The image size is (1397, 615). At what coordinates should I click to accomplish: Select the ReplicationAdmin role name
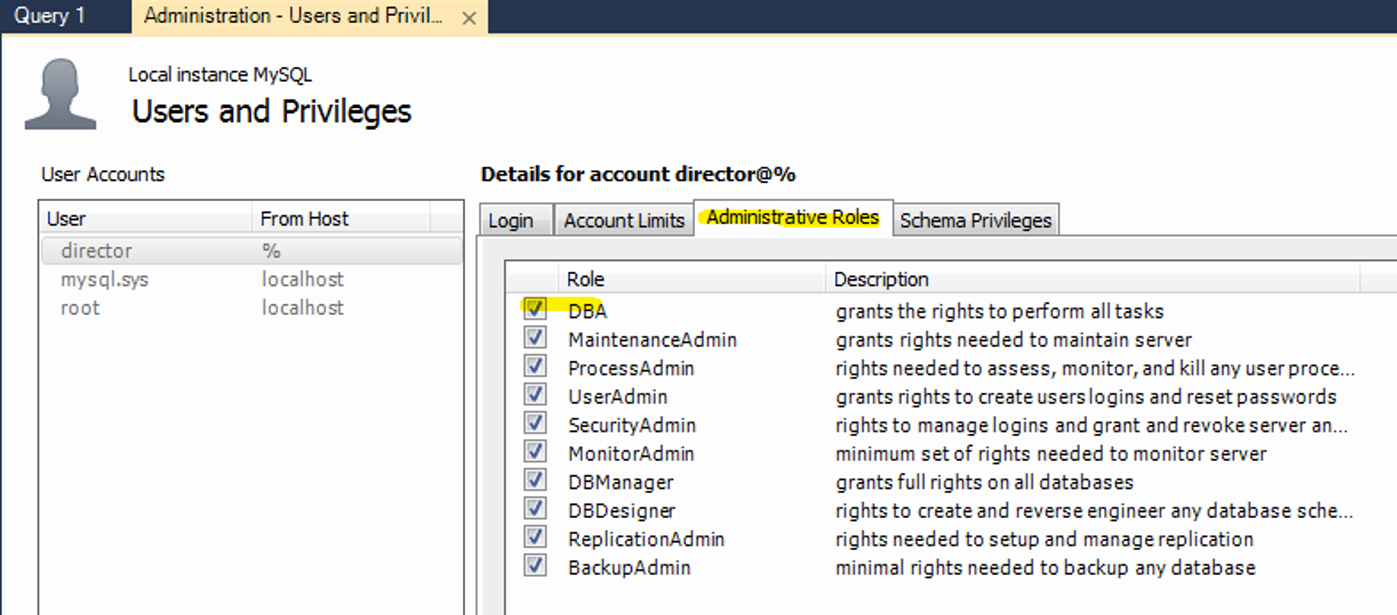point(646,540)
